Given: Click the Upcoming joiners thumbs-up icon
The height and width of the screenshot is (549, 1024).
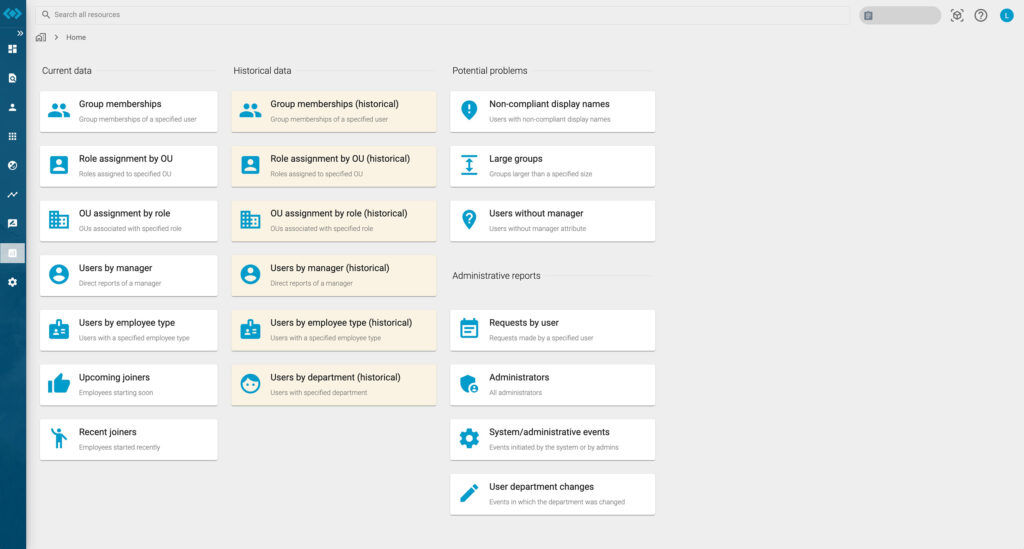Looking at the screenshot, I should (x=59, y=384).
